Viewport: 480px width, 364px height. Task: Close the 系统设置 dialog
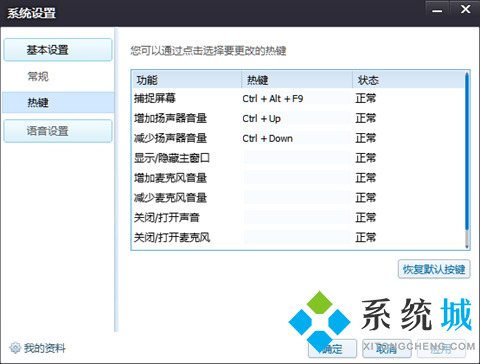(465, 10)
